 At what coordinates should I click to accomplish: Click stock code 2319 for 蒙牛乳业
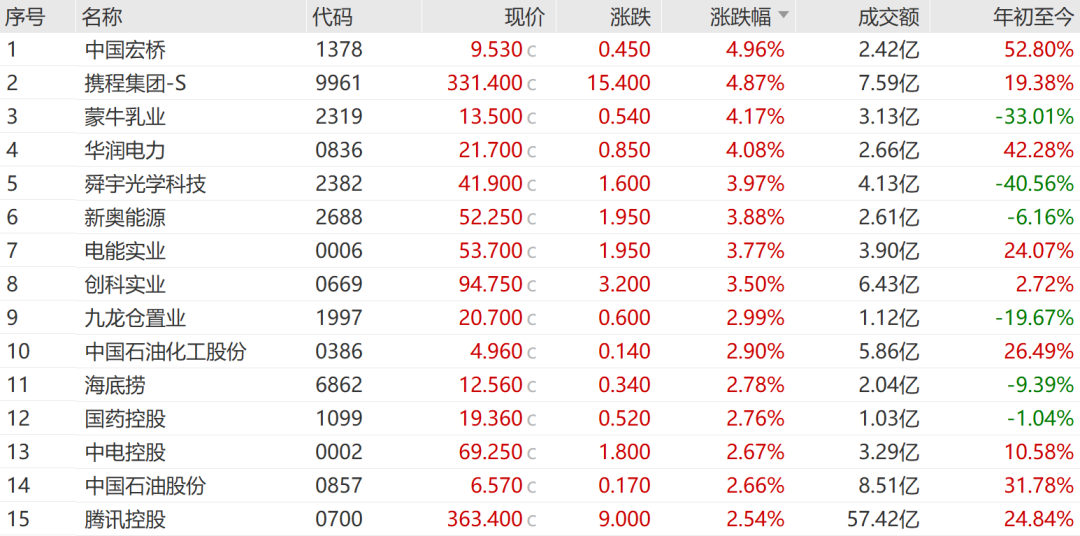click(338, 117)
